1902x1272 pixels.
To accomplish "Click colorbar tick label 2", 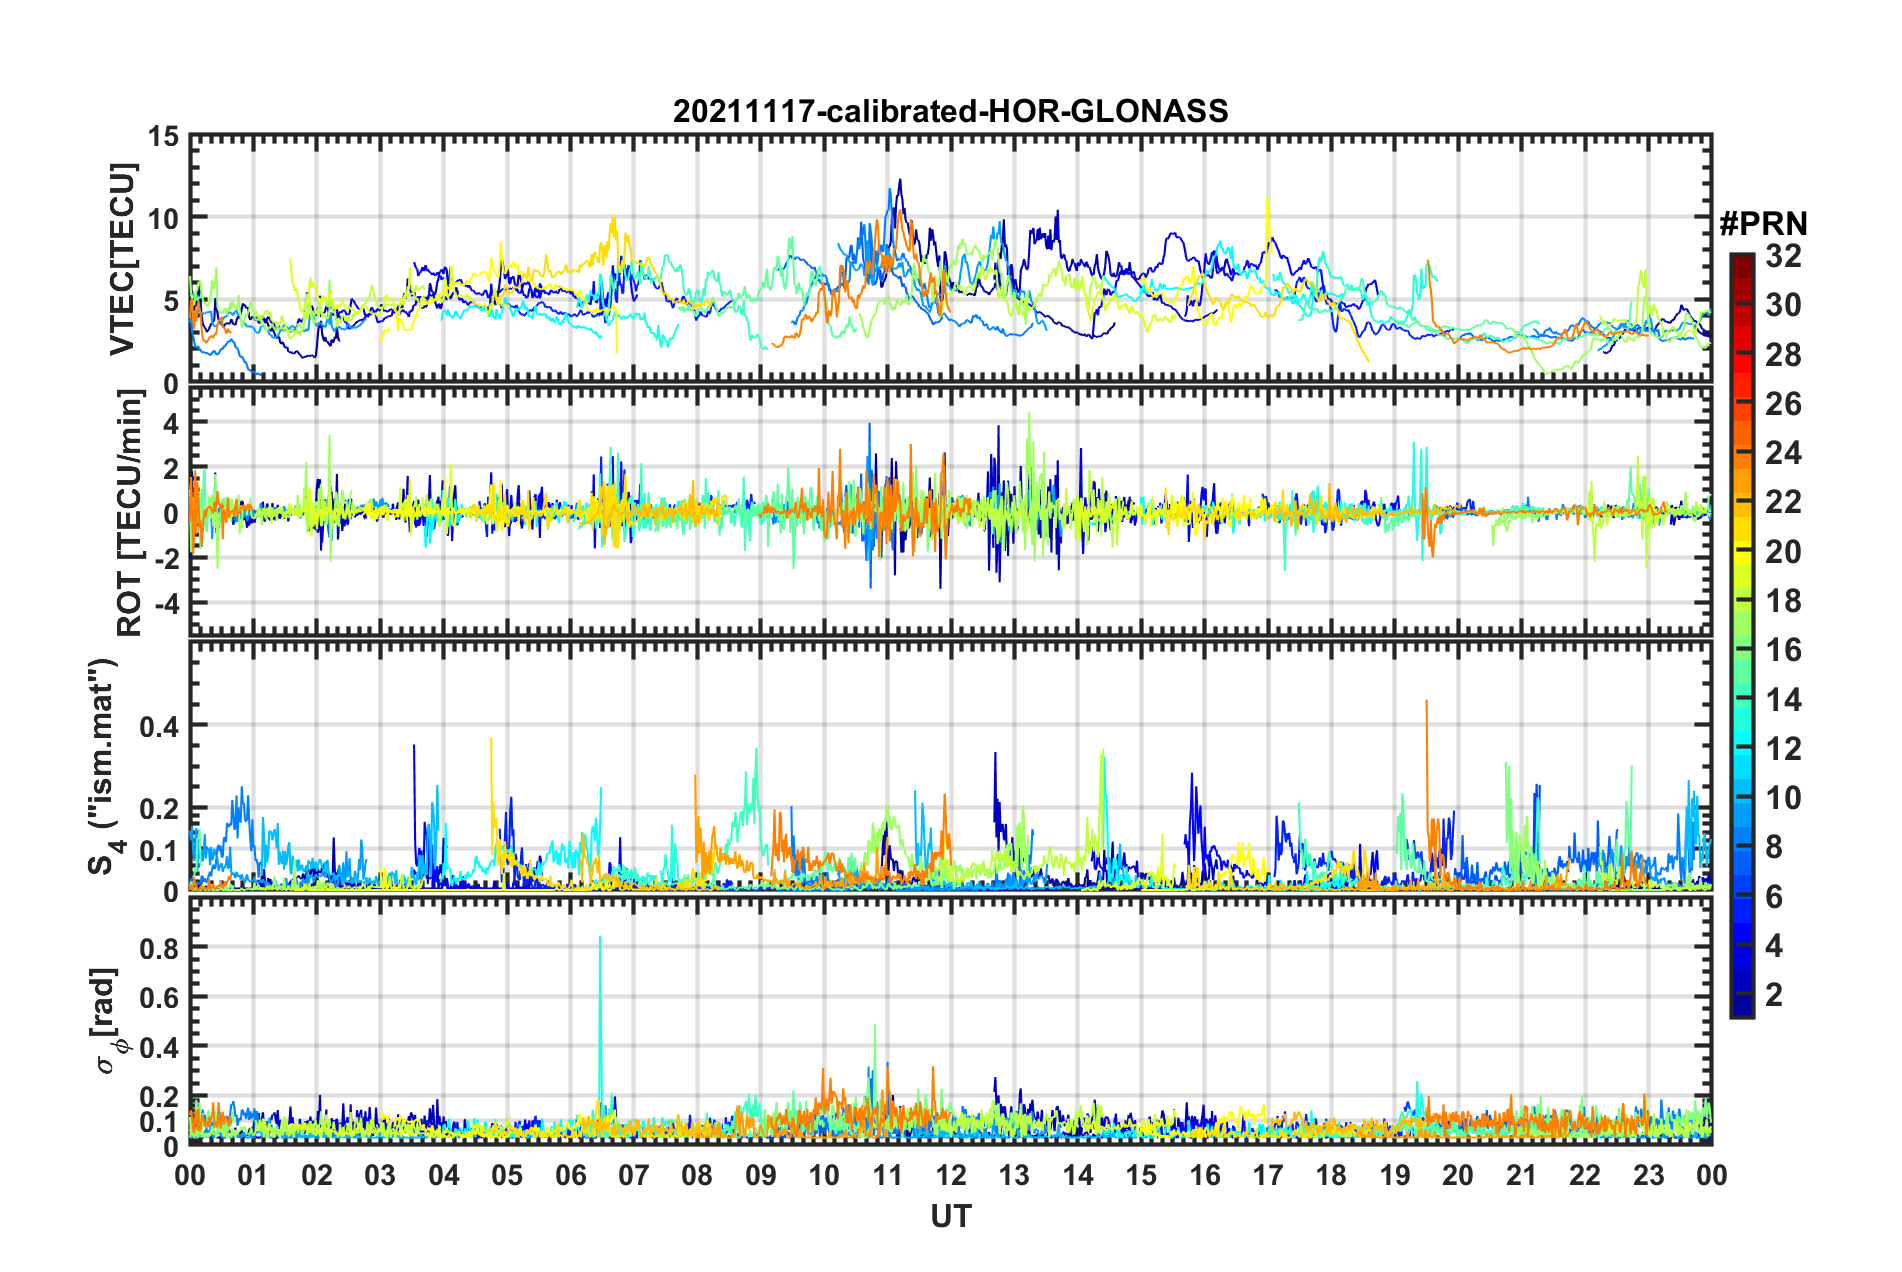I will [x=1774, y=994].
